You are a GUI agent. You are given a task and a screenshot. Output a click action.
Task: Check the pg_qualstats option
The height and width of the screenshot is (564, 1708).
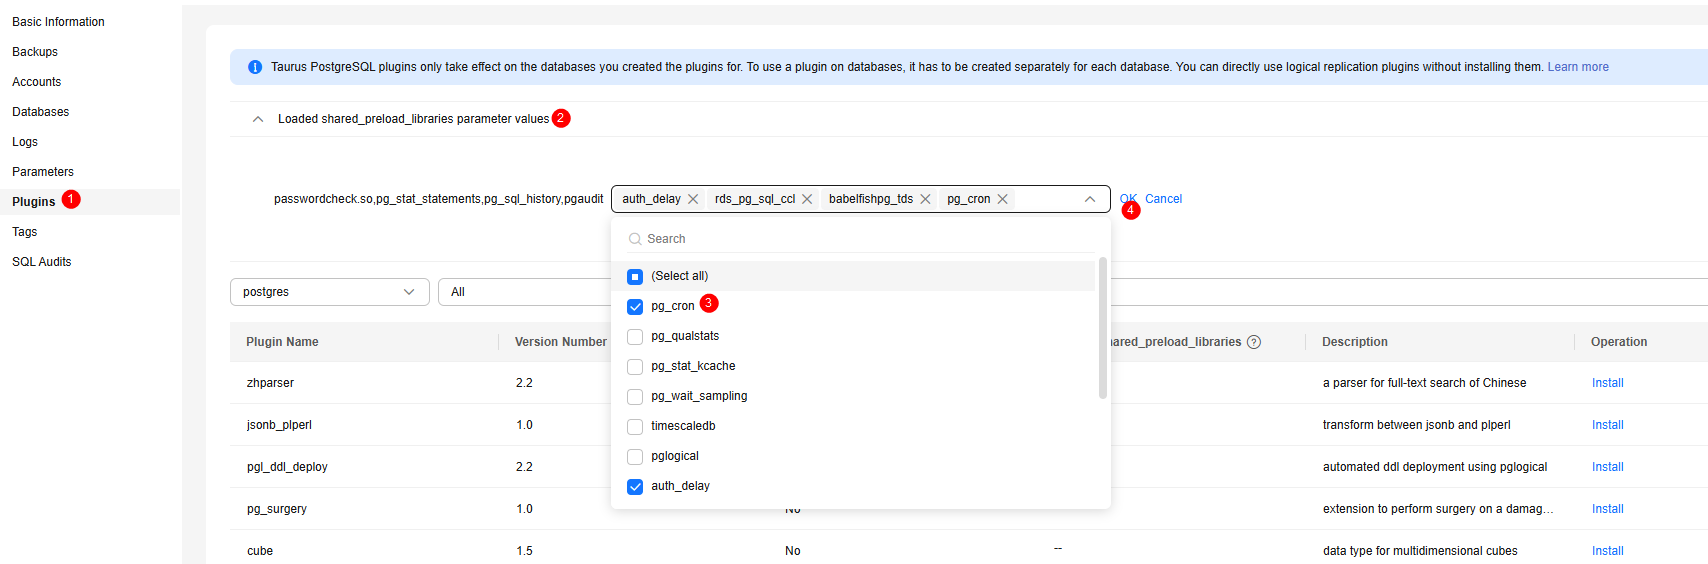635,337
